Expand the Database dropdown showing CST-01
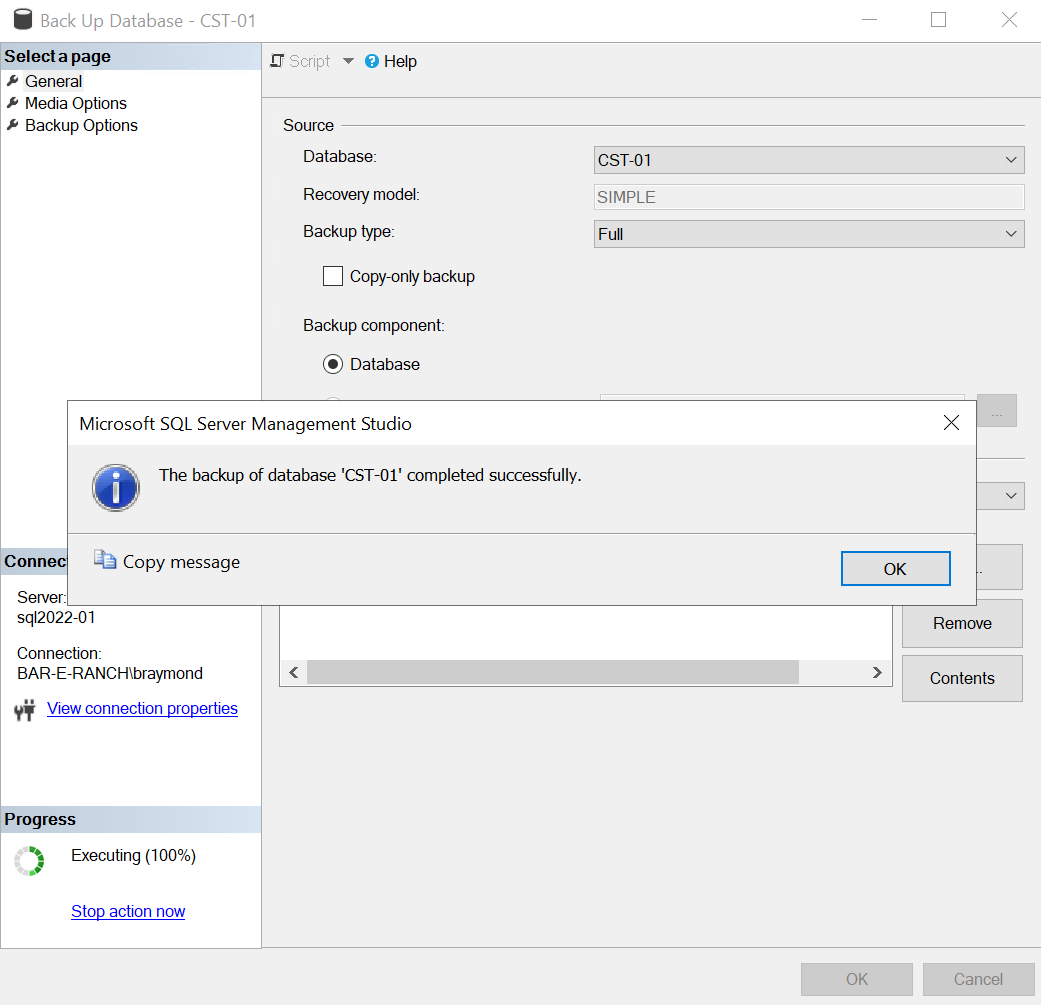This screenshot has height=1005, width=1041. 808,160
